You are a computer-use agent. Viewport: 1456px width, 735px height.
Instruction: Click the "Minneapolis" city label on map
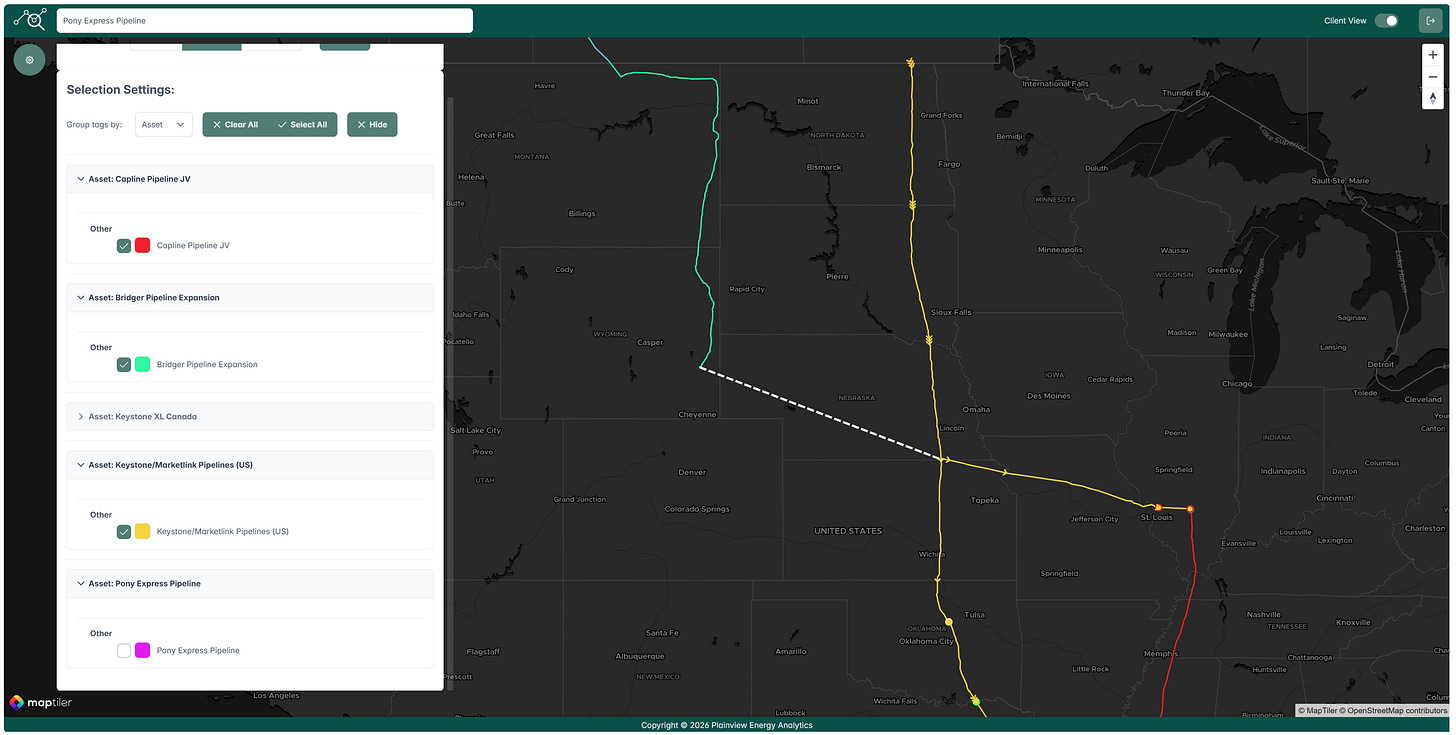click(1062, 249)
